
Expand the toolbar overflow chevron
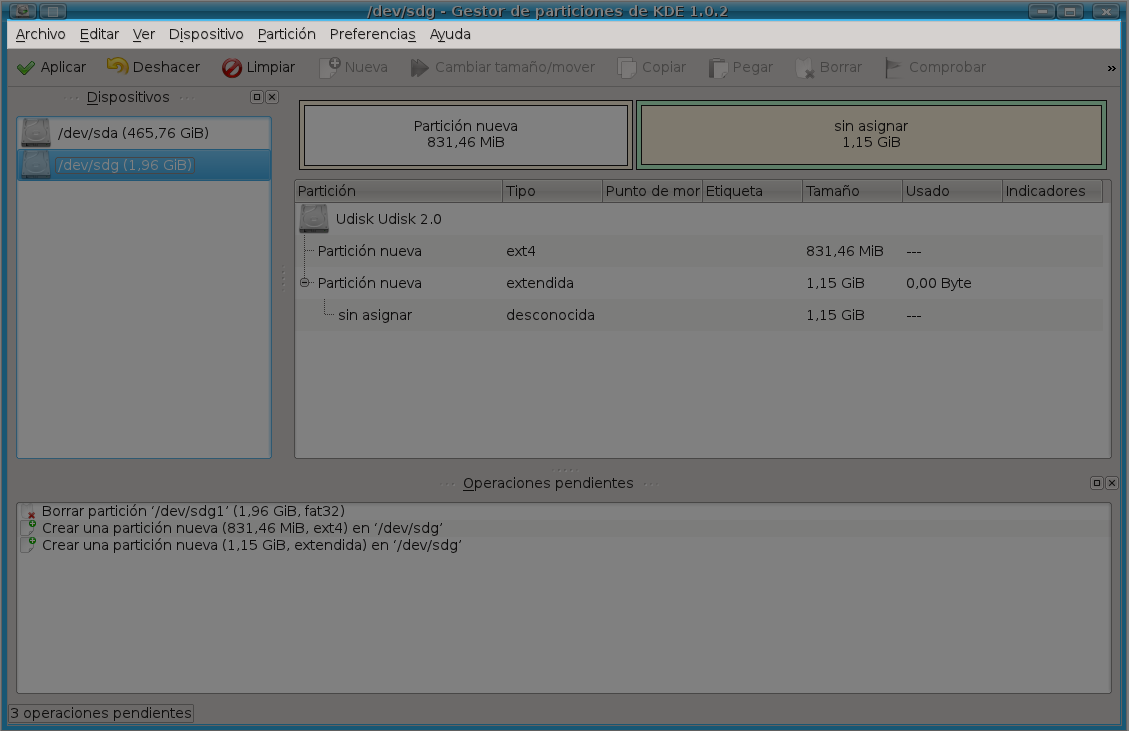(1110, 66)
